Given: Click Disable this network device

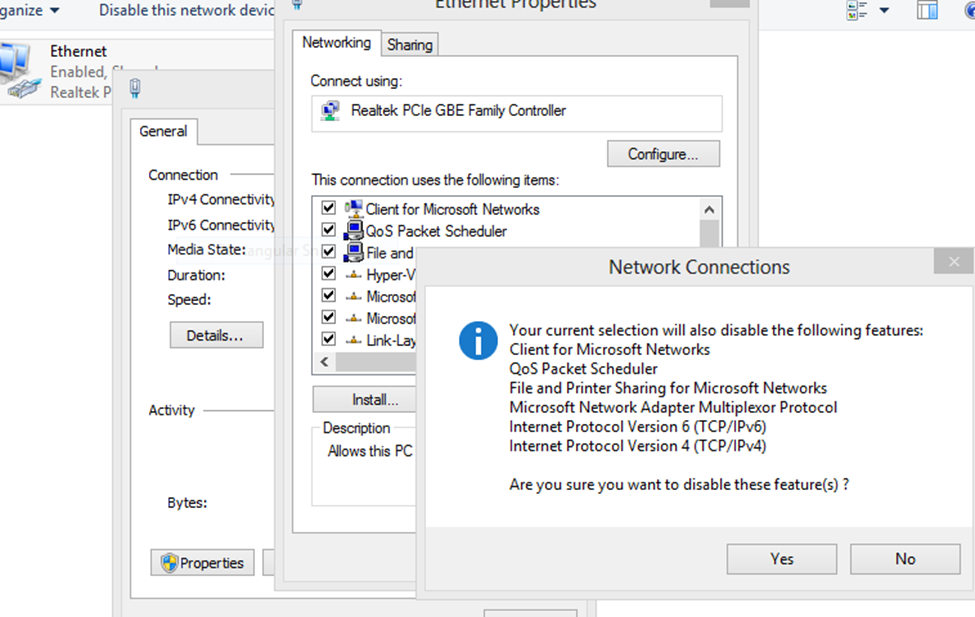Looking at the screenshot, I should coord(186,10).
